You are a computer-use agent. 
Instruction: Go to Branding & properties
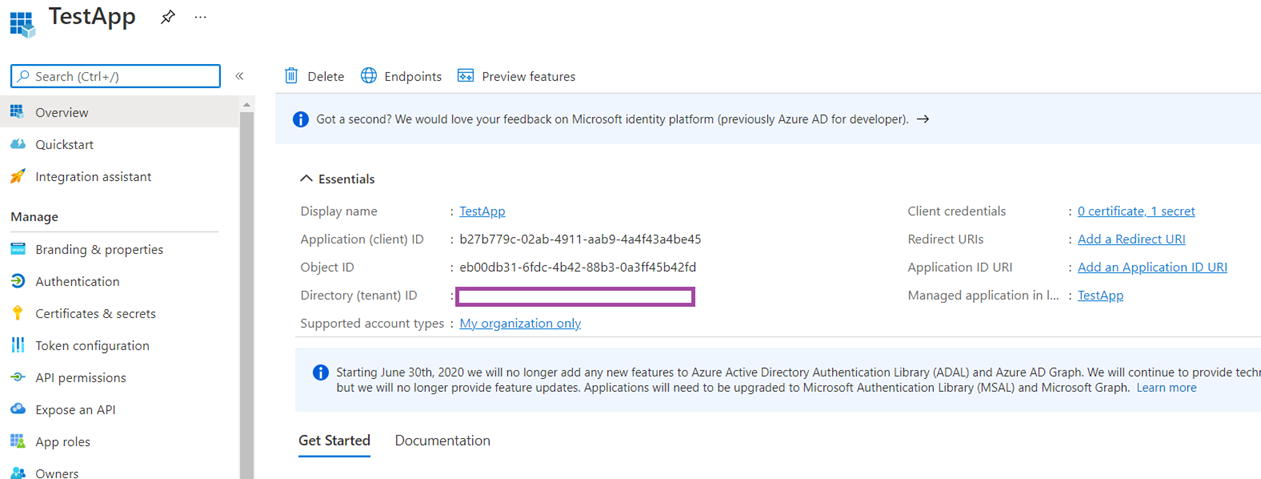click(x=99, y=249)
